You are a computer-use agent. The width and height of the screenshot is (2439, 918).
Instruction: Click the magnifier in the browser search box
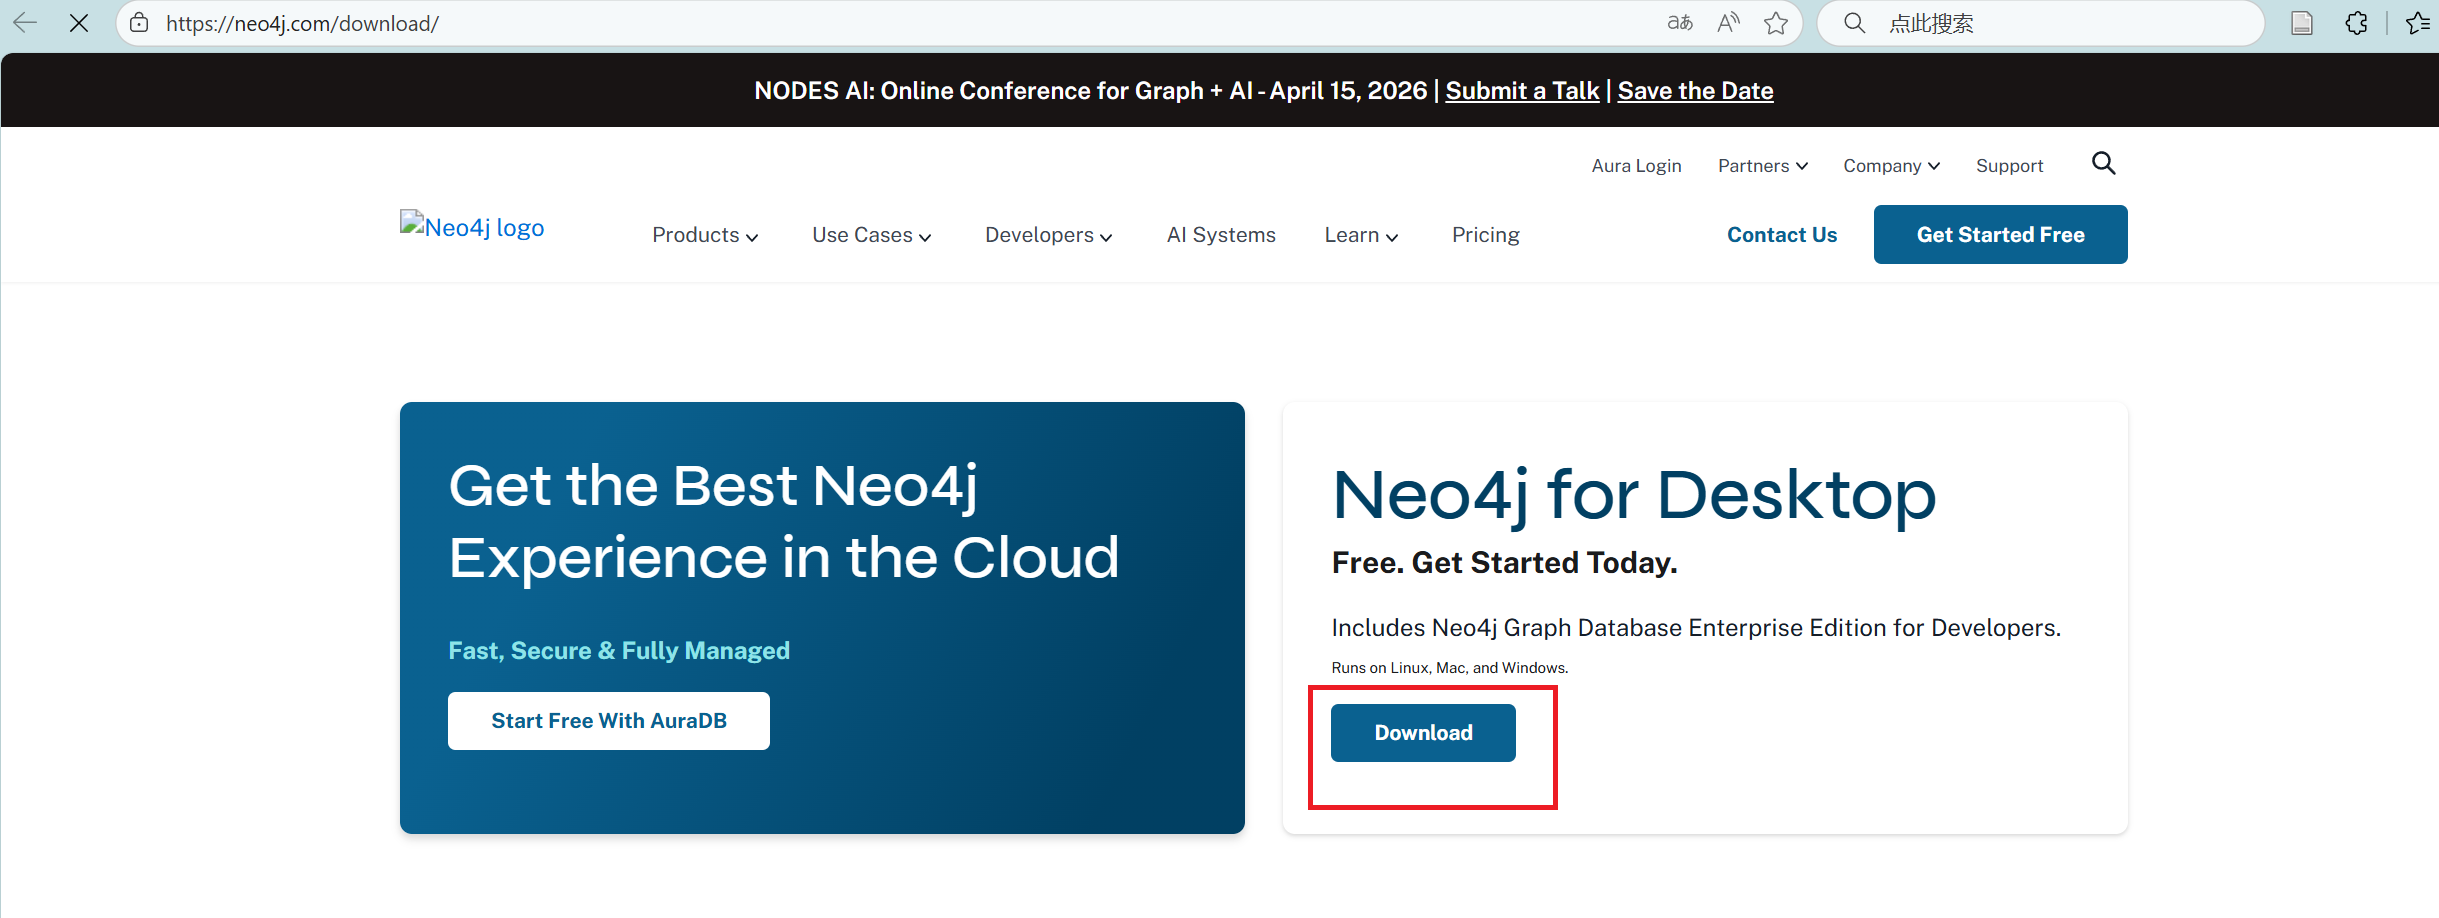(1854, 23)
